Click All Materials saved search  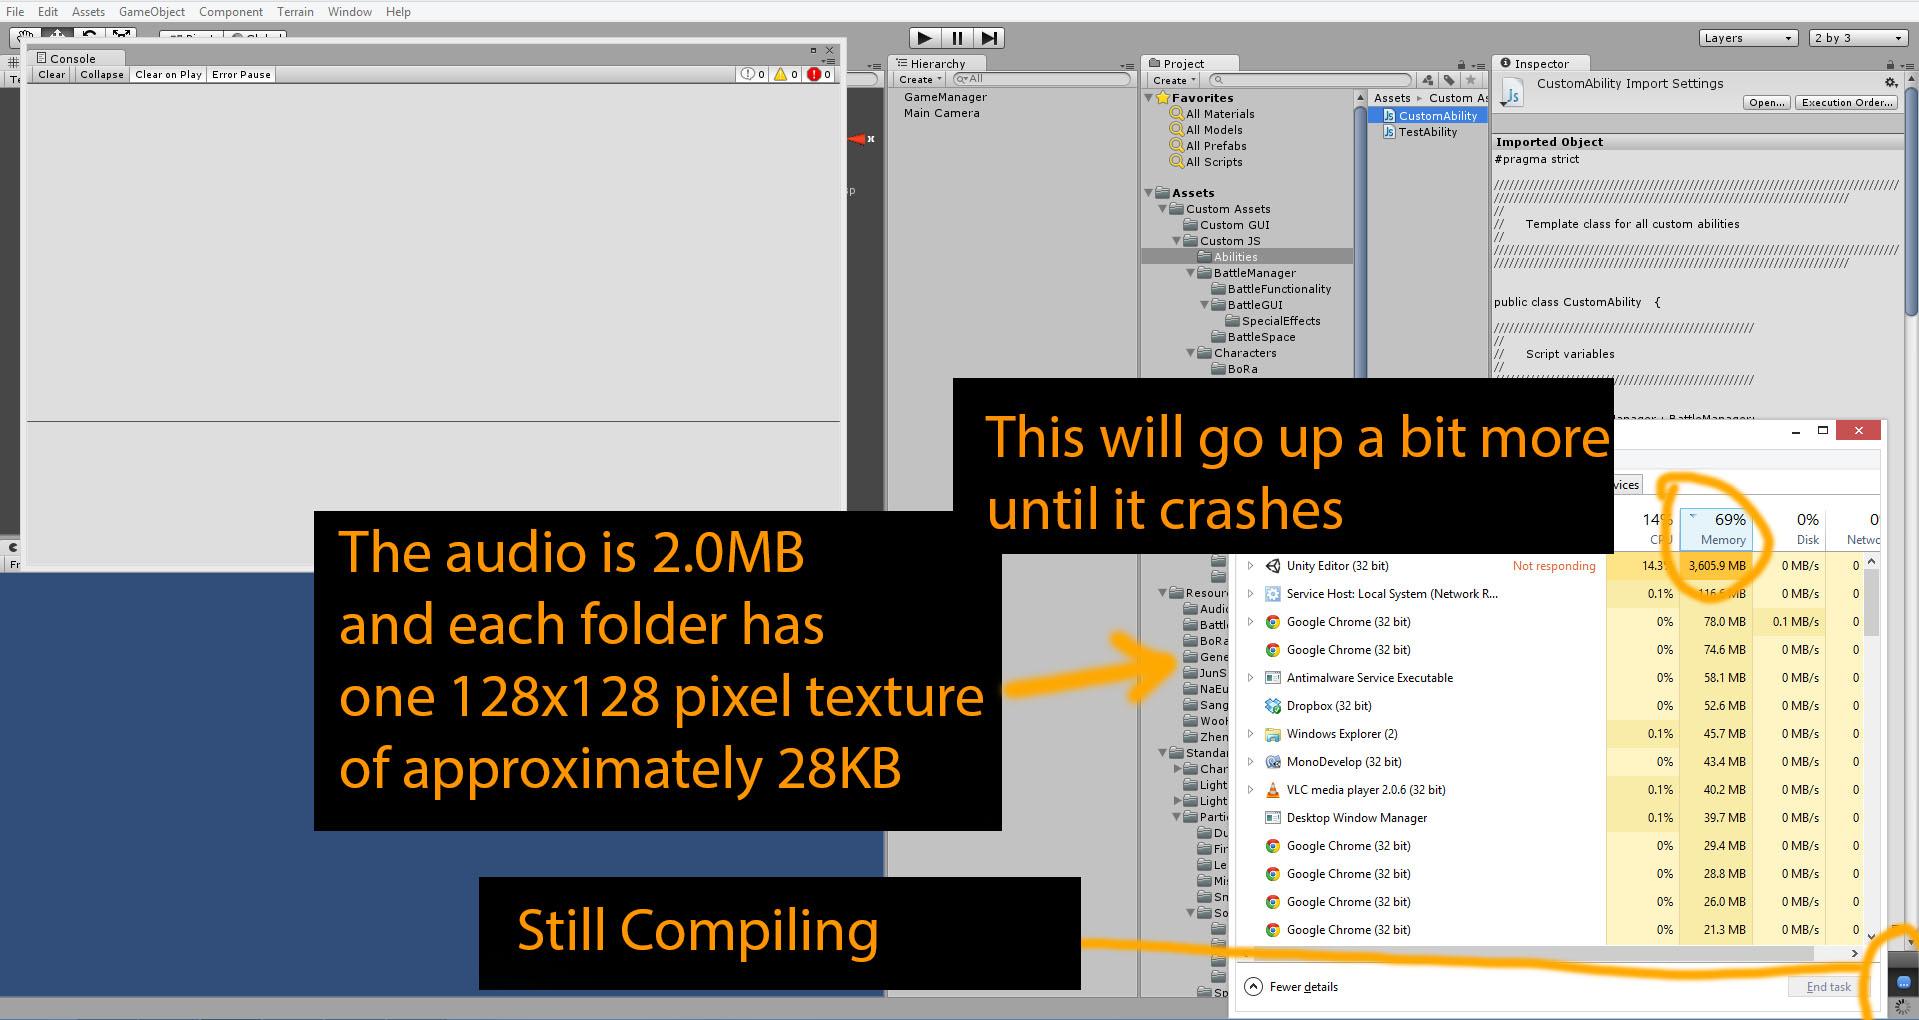(1212, 114)
